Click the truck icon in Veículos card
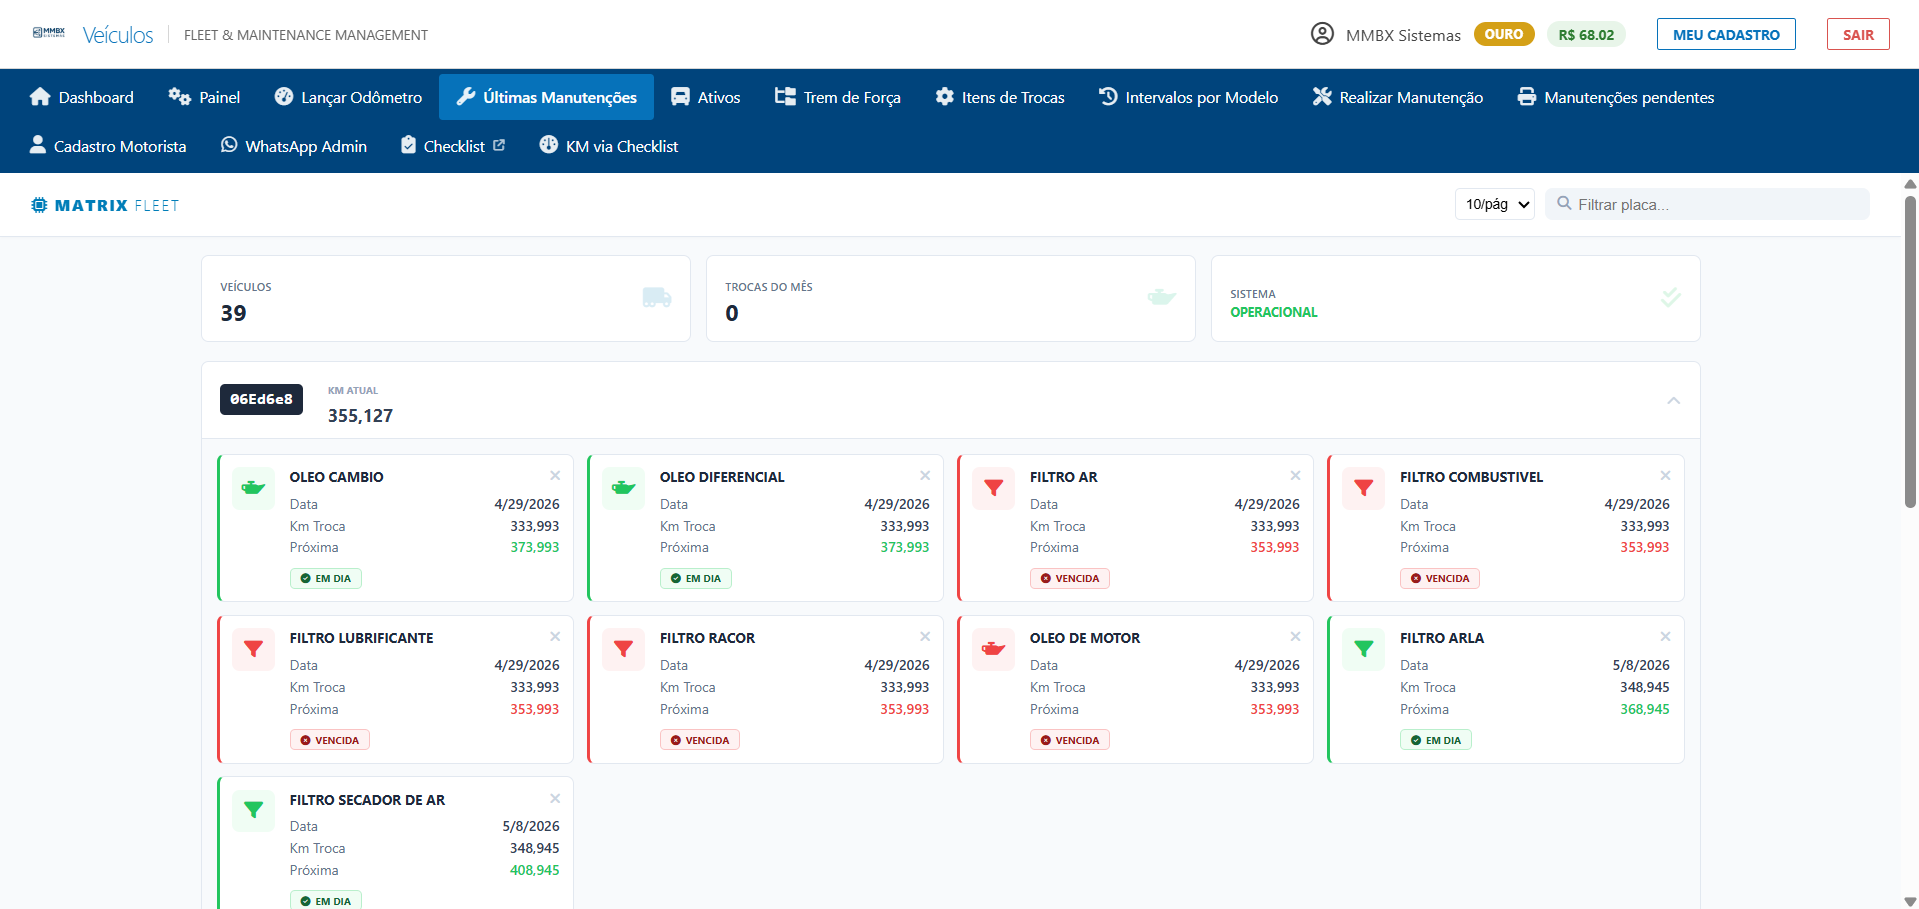 (657, 297)
